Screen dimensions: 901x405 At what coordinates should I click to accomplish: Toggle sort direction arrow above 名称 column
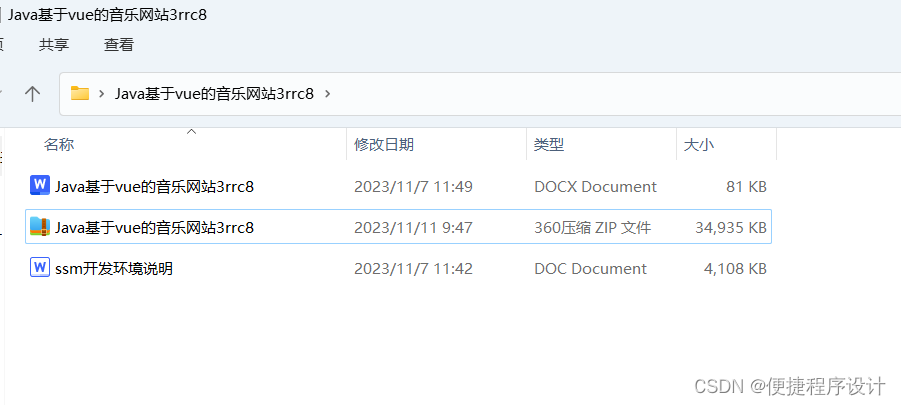[x=192, y=132]
